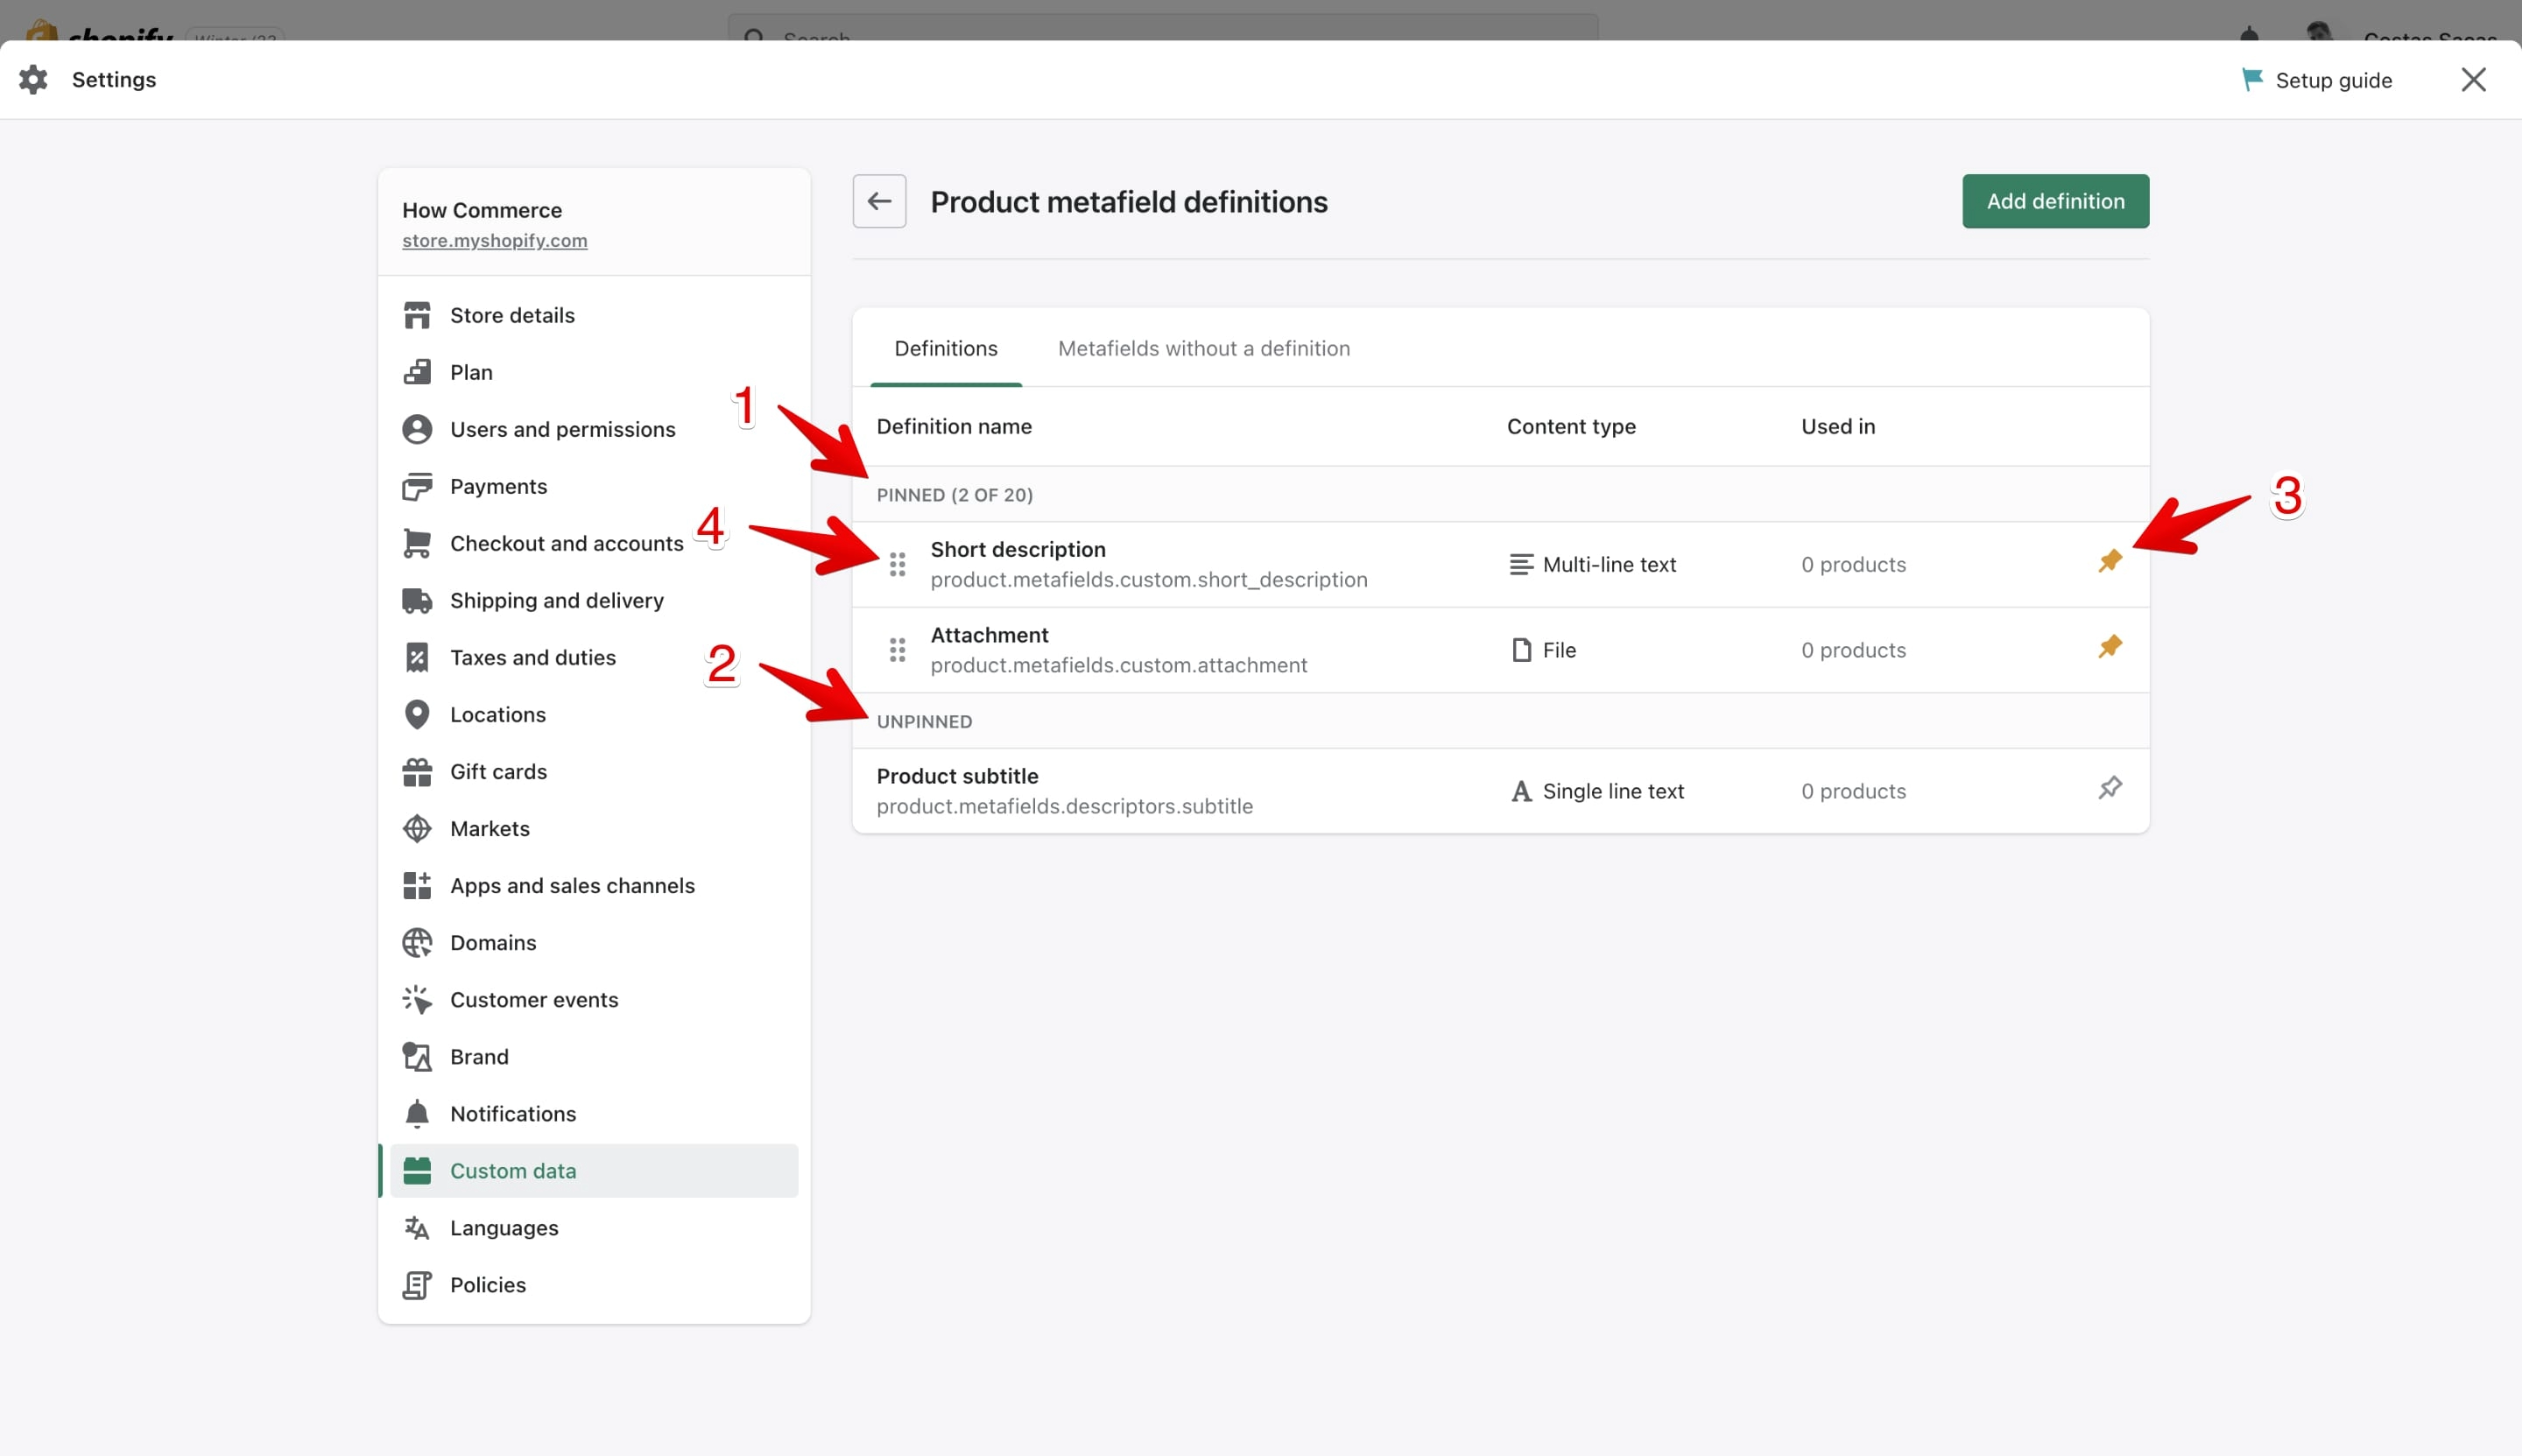Click product.metafields.custom.short_description key text
This screenshot has height=1456, width=2522.
pos(1149,580)
